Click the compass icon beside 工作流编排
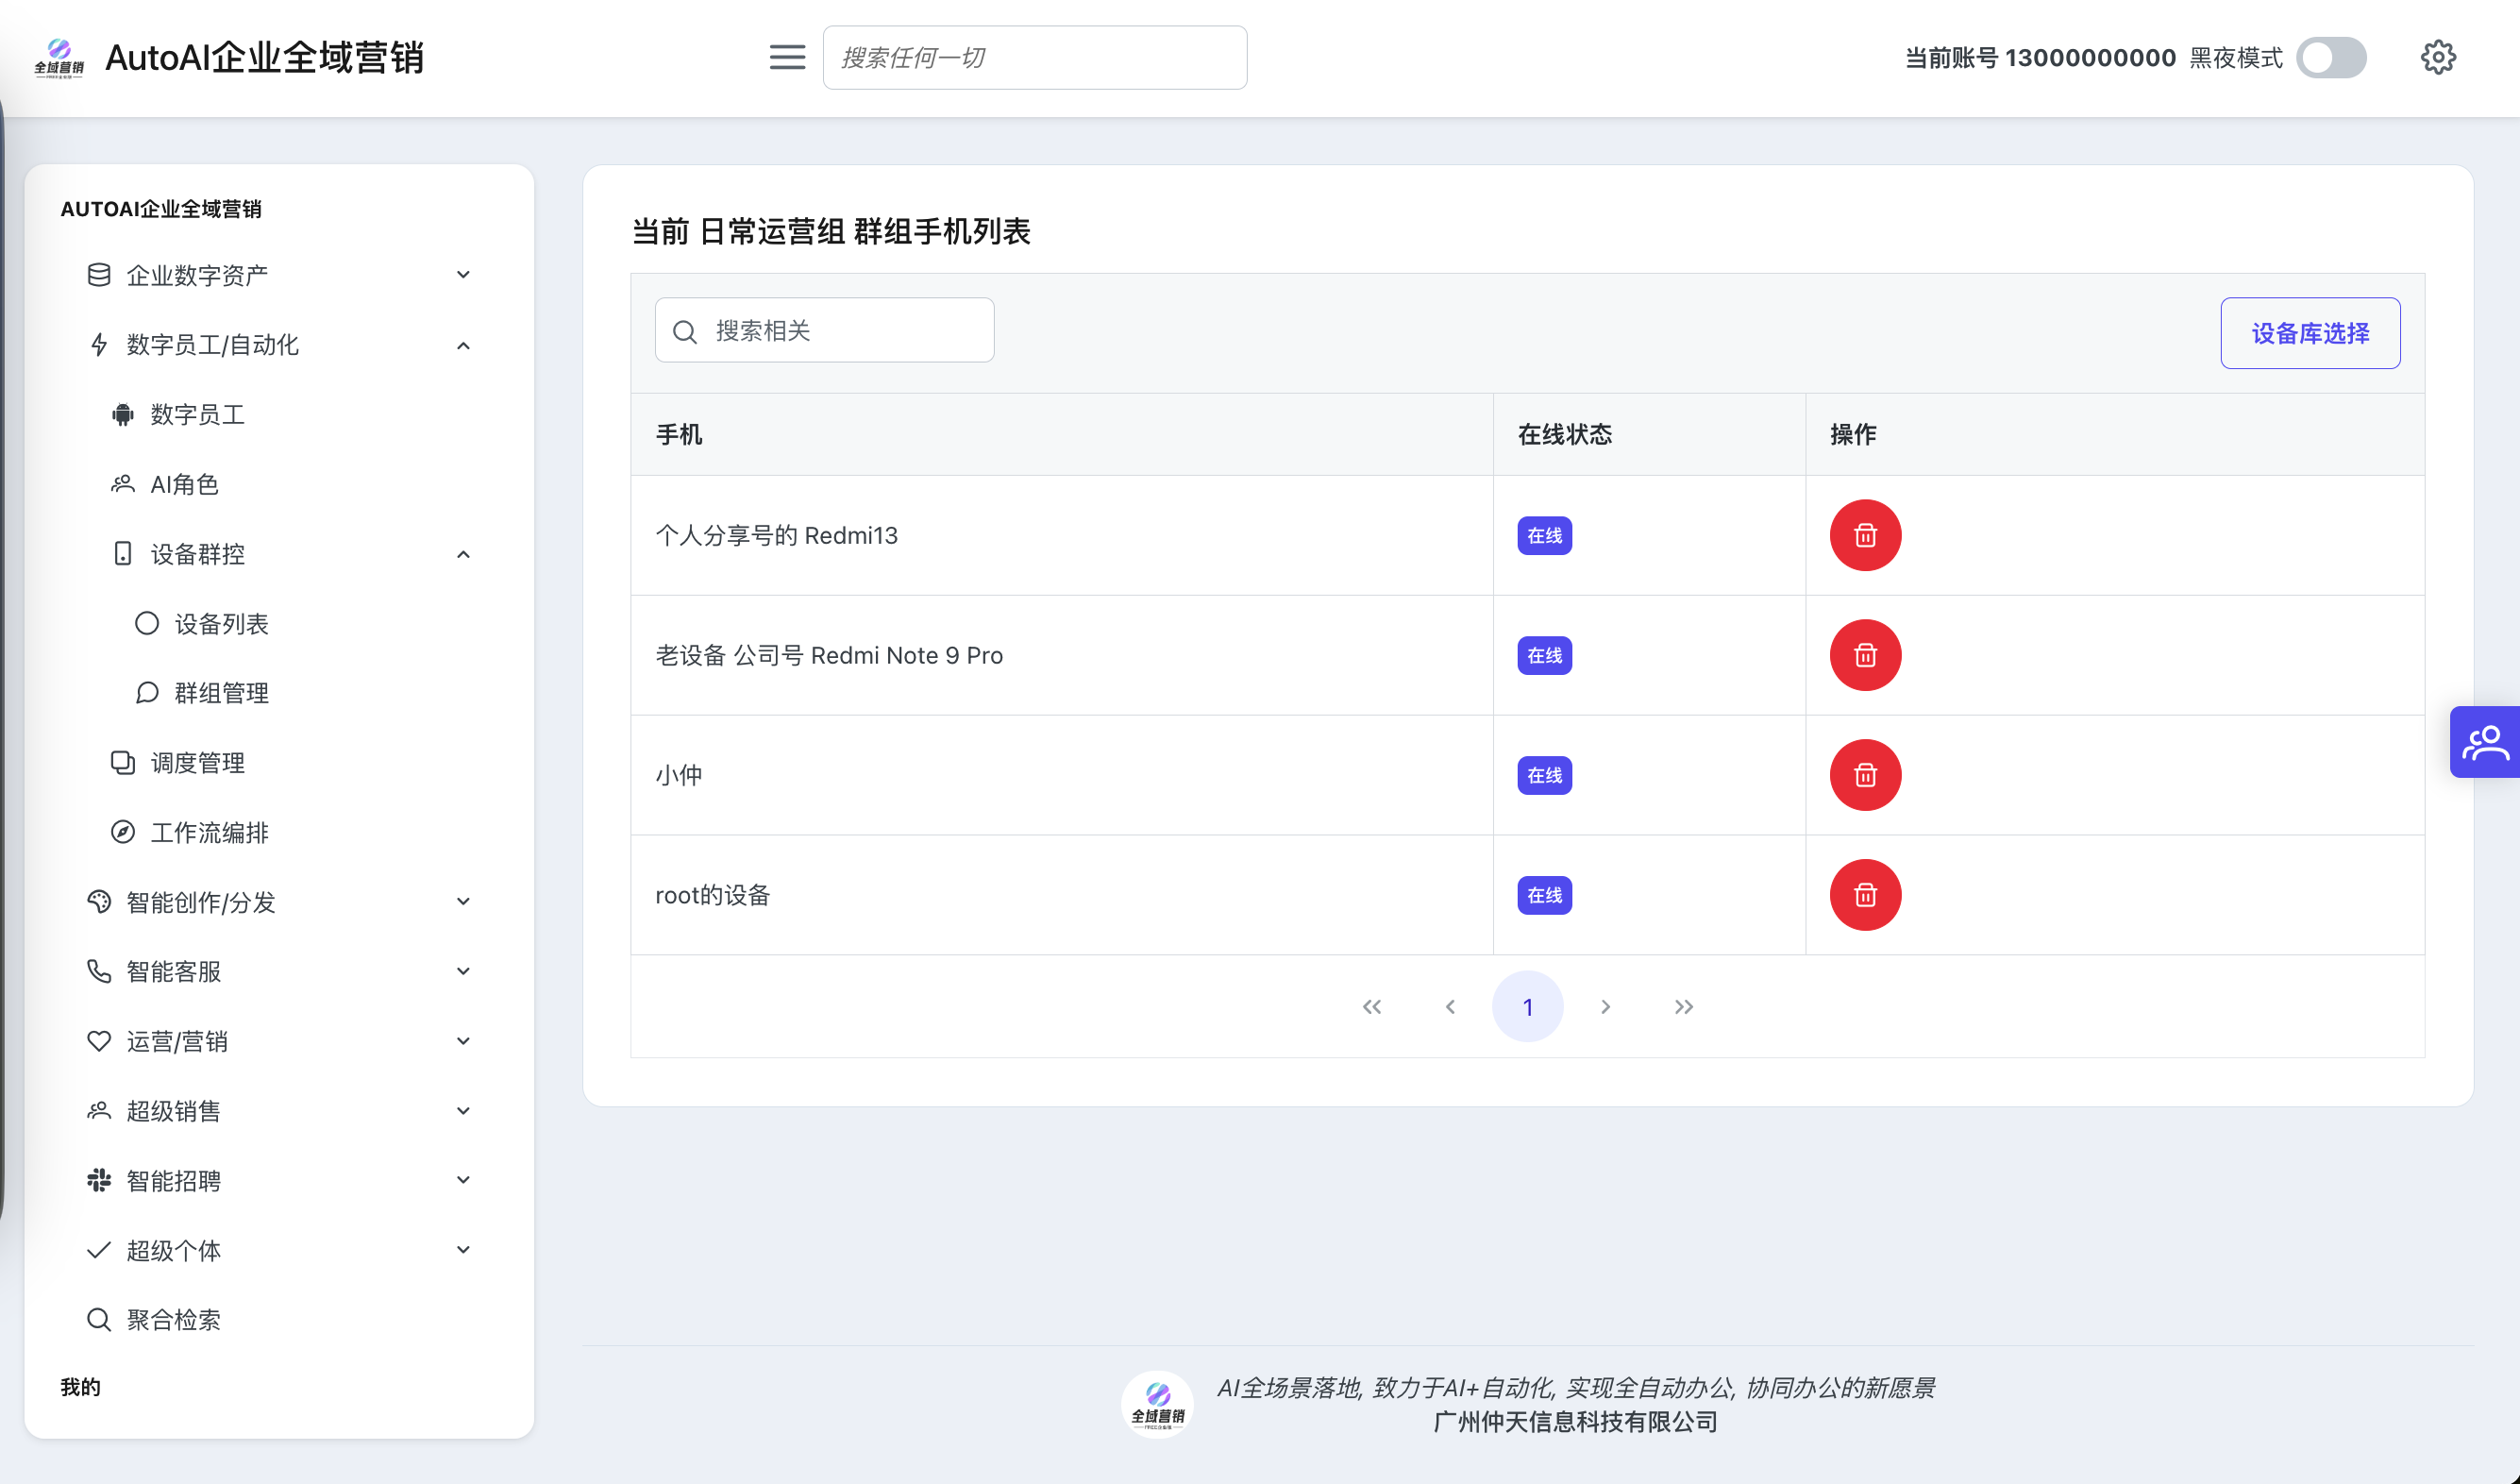Viewport: 2520px width, 1484px height. tap(122, 833)
